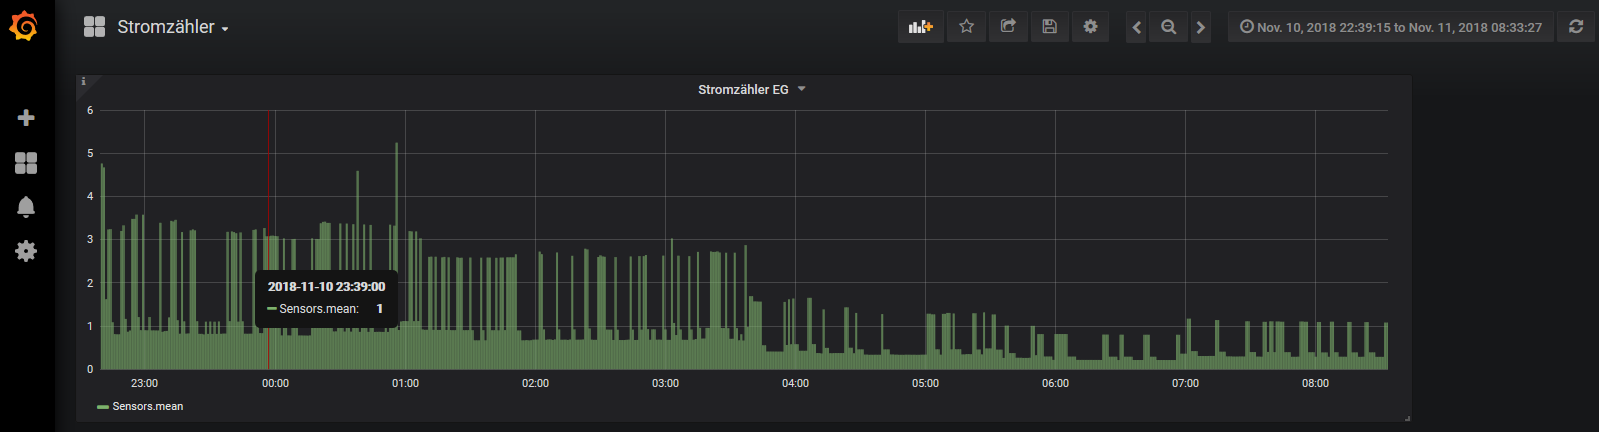Refresh the dashboard
The height and width of the screenshot is (432, 1599).
1576,27
